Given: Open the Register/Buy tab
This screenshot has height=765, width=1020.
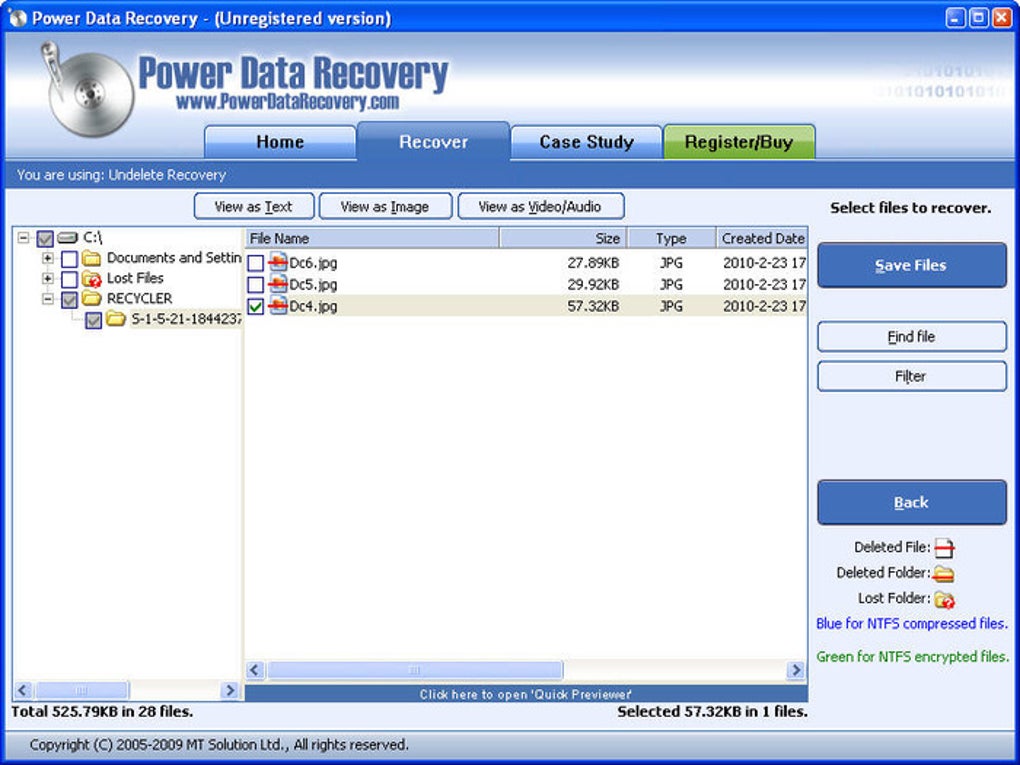Looking at the screenshot, I should coord(739,142).
